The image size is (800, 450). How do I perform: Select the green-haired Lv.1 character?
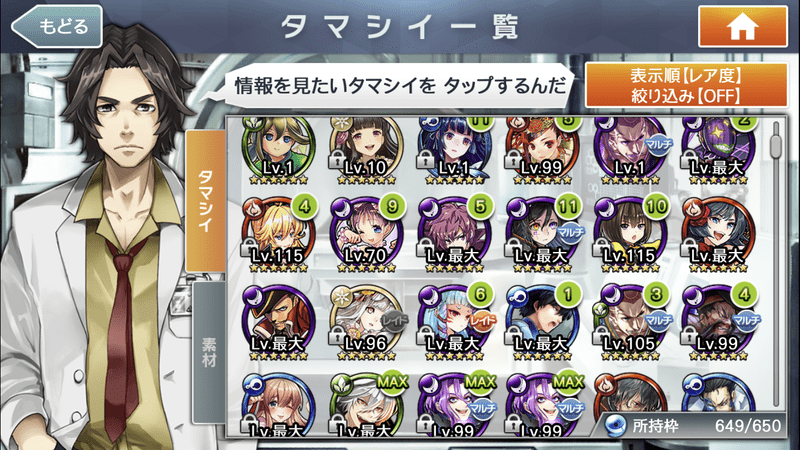click(x=279, y=151)
